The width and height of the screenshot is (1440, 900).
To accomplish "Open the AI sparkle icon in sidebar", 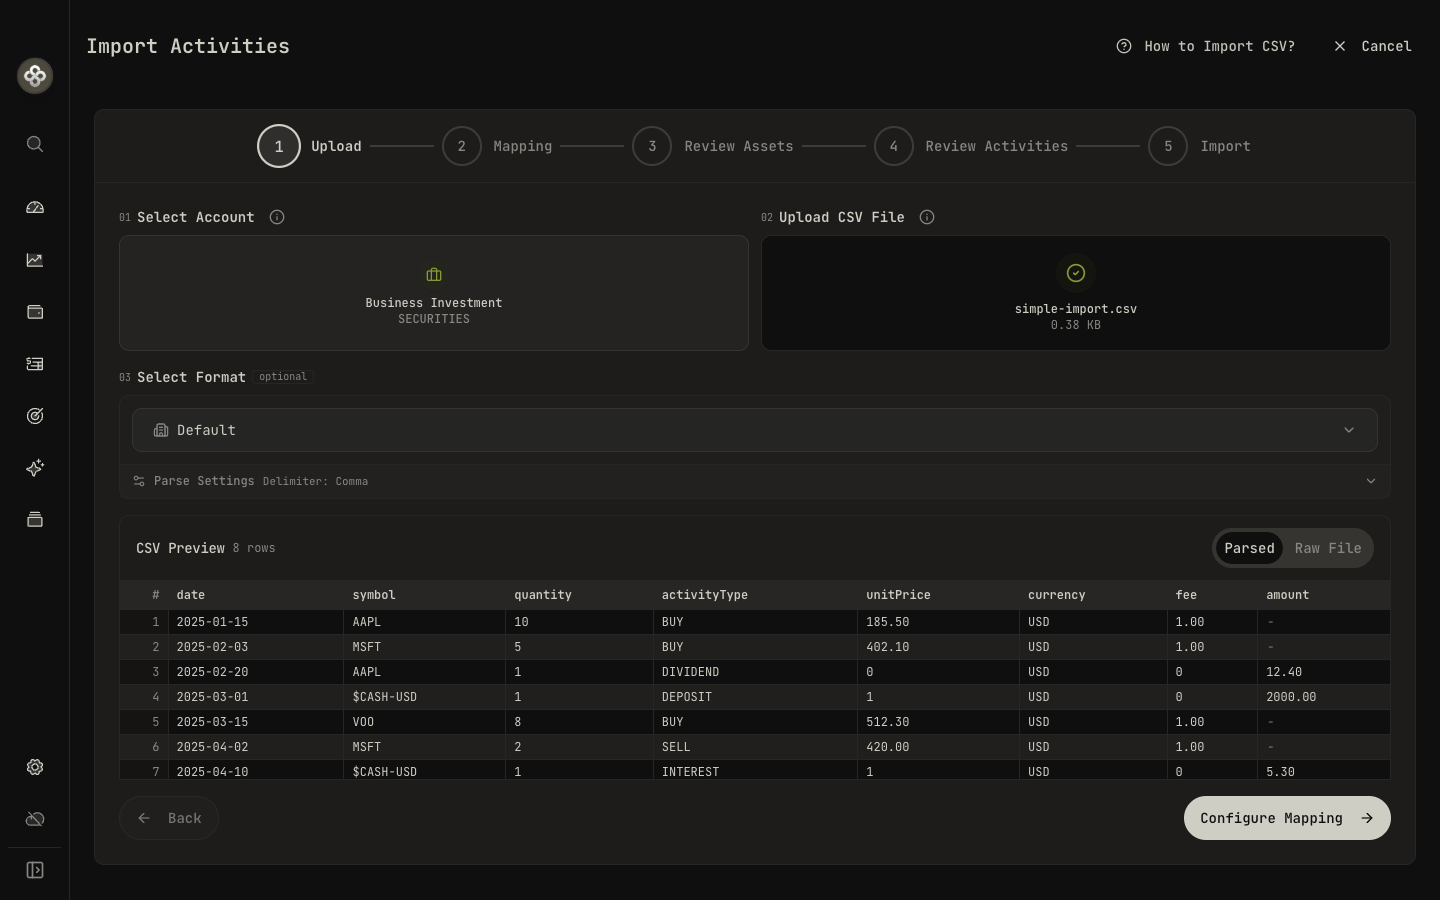I will coord(35,468).
